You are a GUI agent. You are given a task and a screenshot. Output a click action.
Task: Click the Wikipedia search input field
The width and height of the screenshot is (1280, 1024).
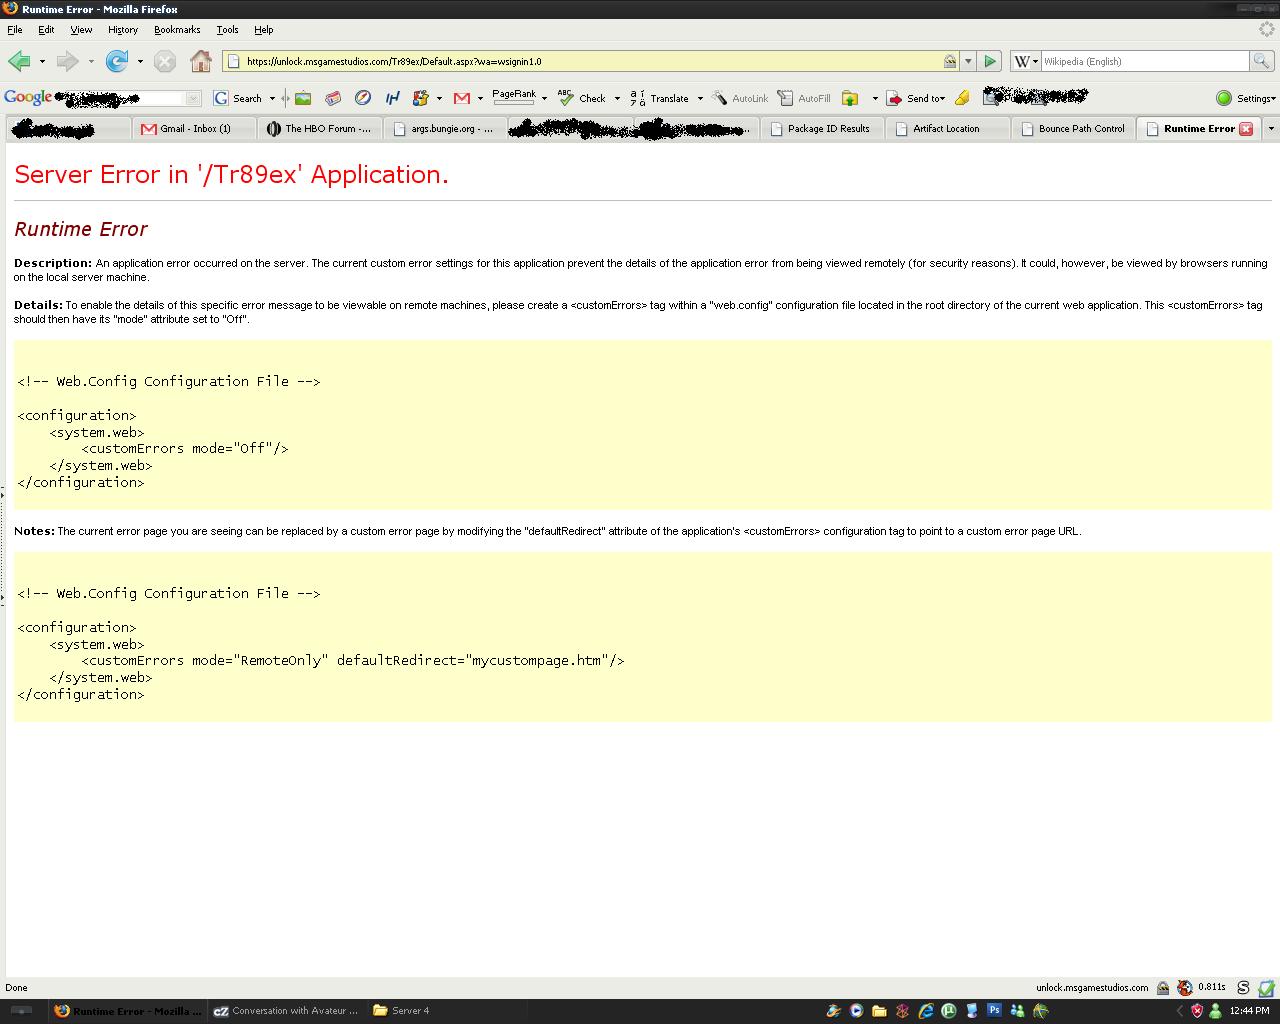point(1145,61)
